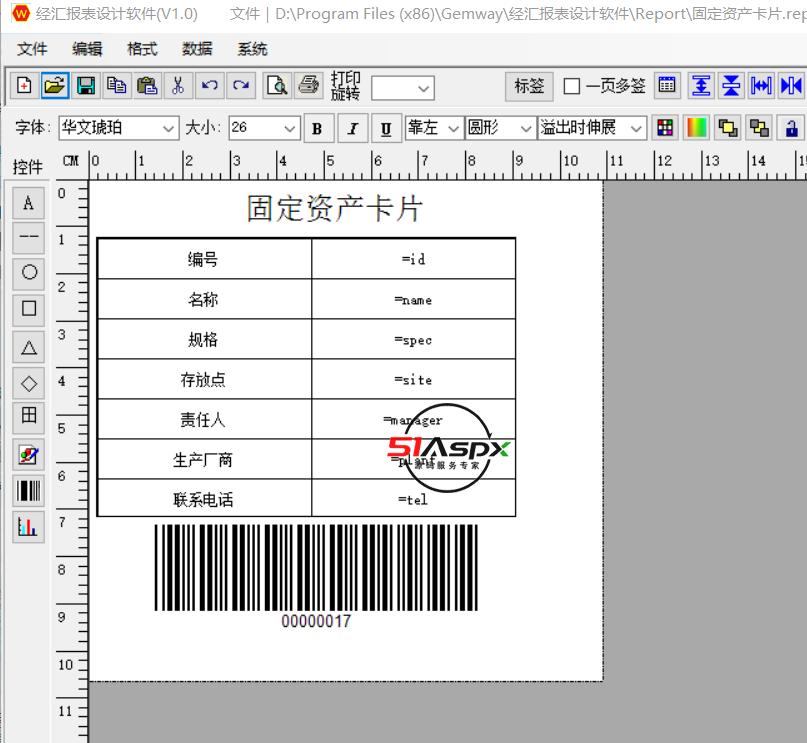Open the alignment dropdown 靠左
The image size is (807, 743).
click(433, 128)
